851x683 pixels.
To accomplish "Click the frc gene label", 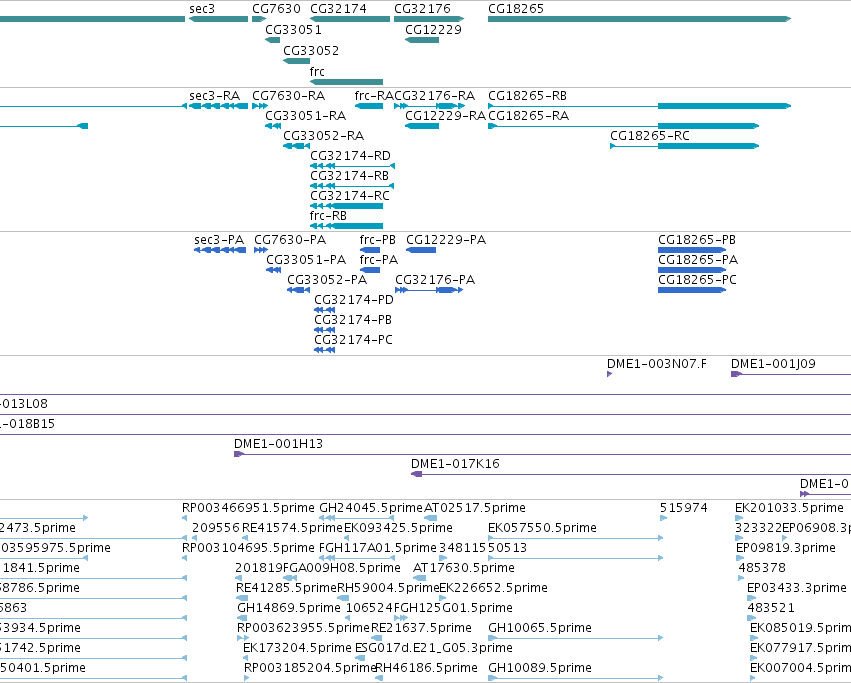I will pyautogui.click(x=317, y=72).
